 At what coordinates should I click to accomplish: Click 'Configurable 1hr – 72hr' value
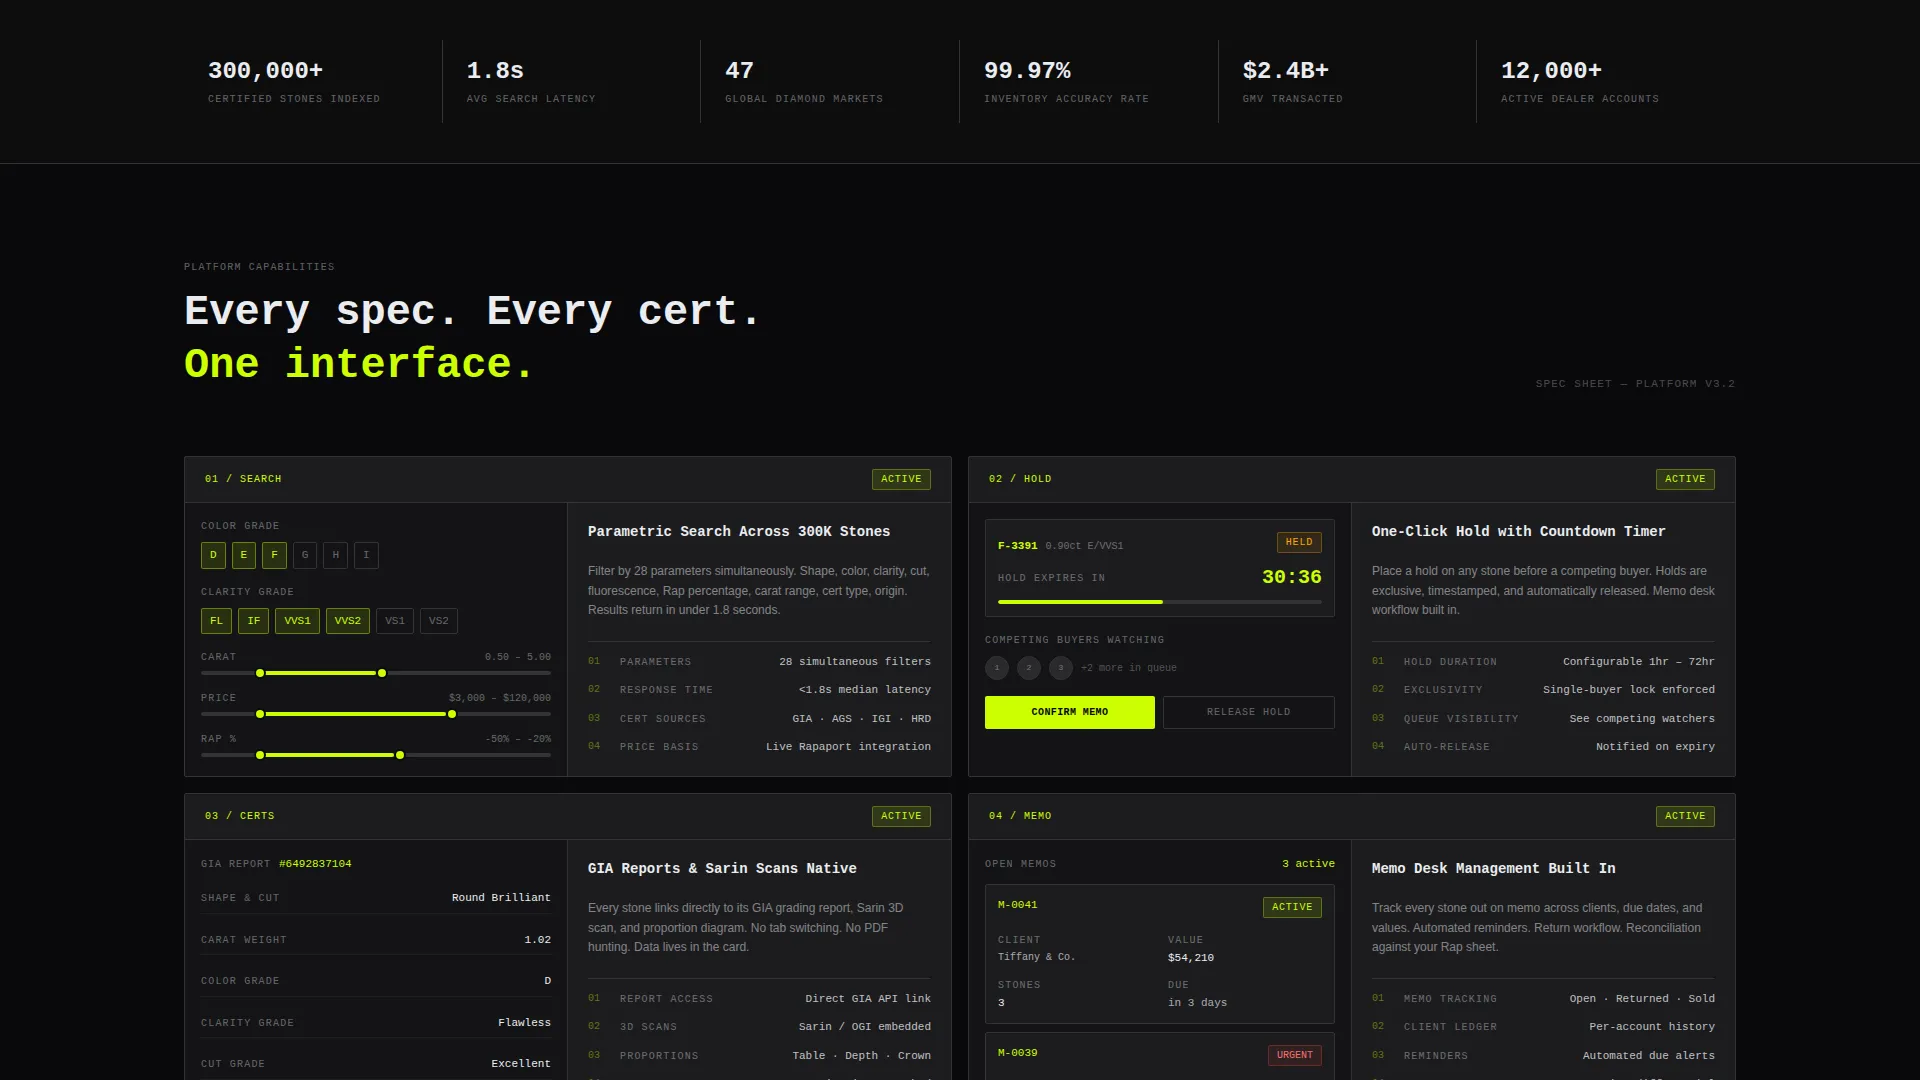click(1639, 662)
